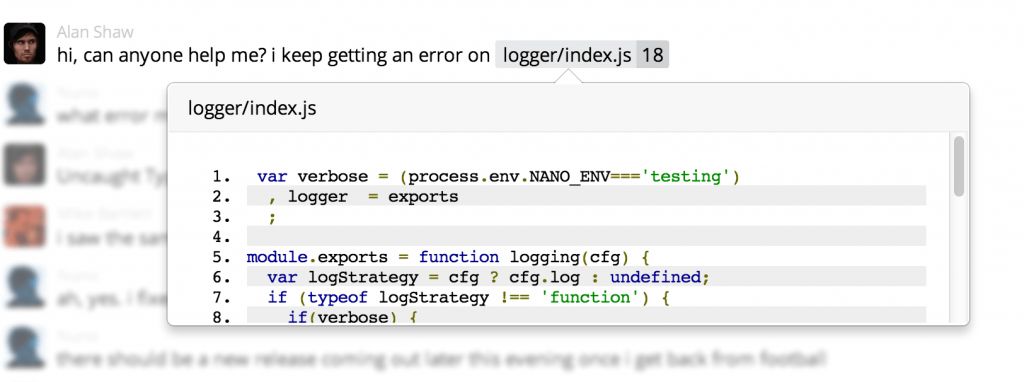Click code line 7 typeof check
The height and width of the screenshot is (382, 1024).
click(x=469, y=298)
